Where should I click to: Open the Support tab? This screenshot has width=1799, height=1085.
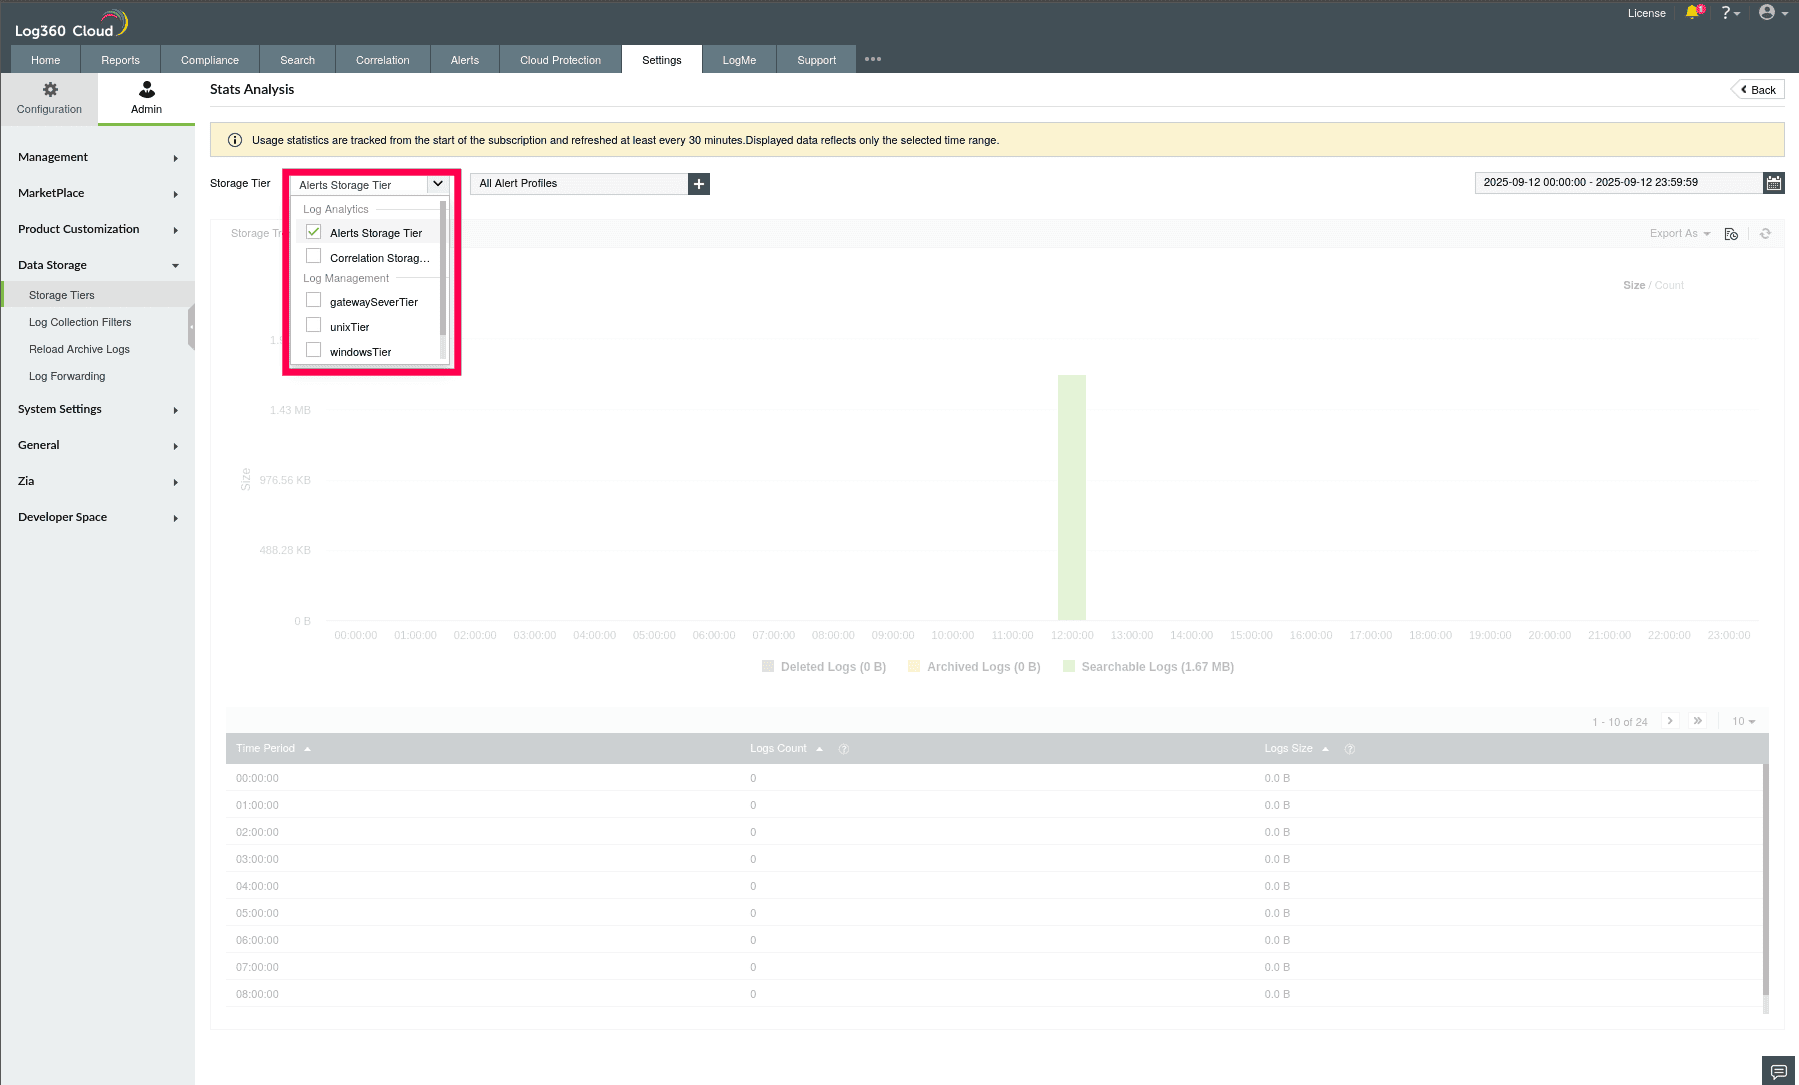coord(817,60)
